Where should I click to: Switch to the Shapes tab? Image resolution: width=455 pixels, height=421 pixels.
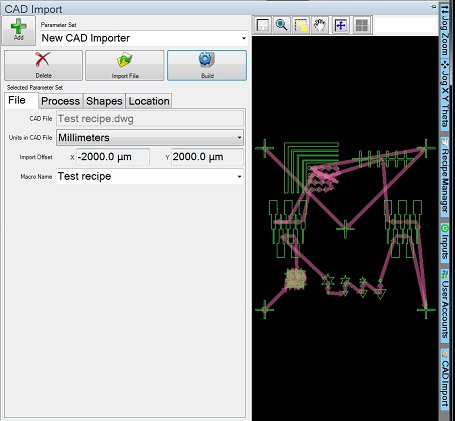tap(104, 101)
